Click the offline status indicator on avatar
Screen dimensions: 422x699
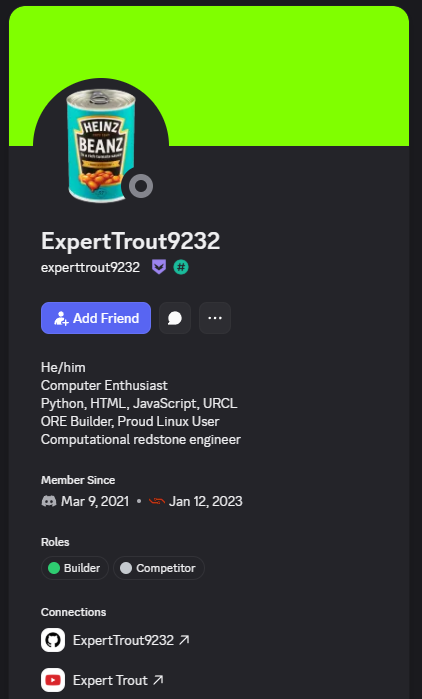click(141, 186)
